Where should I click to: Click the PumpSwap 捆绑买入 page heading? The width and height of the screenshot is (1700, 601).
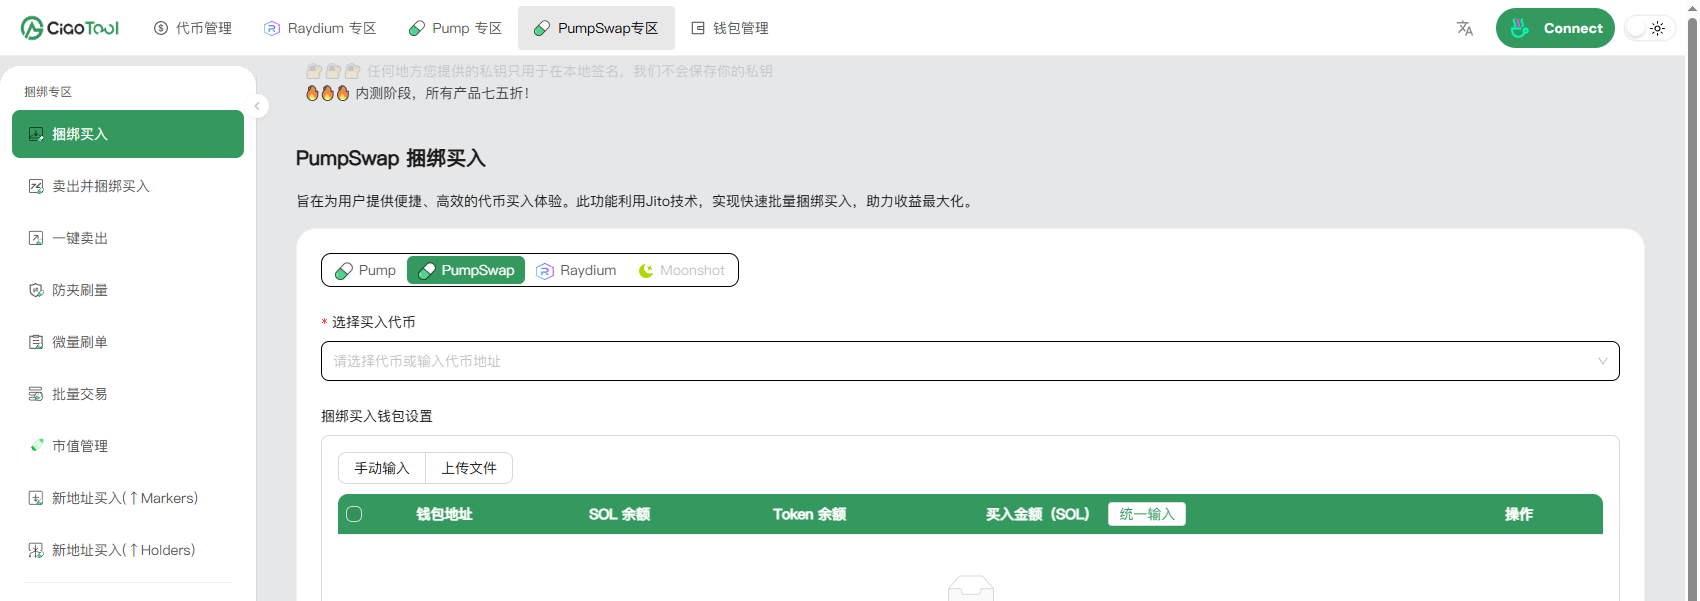391,158
